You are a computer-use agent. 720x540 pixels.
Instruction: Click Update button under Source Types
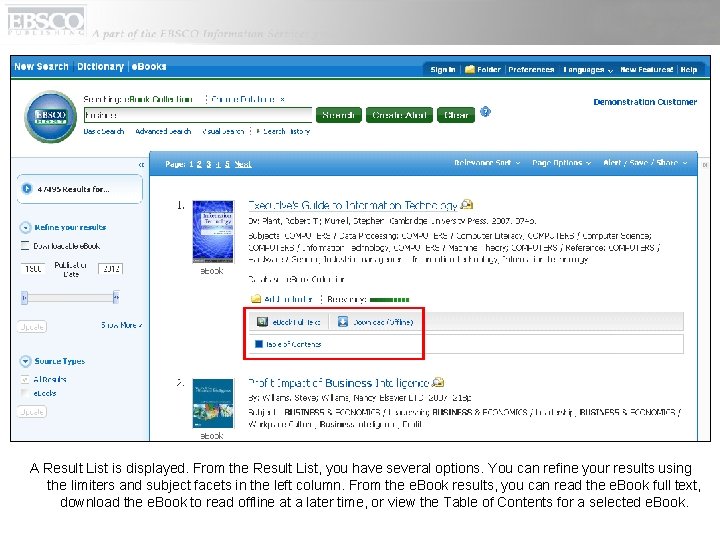click(x=32, y=411)
